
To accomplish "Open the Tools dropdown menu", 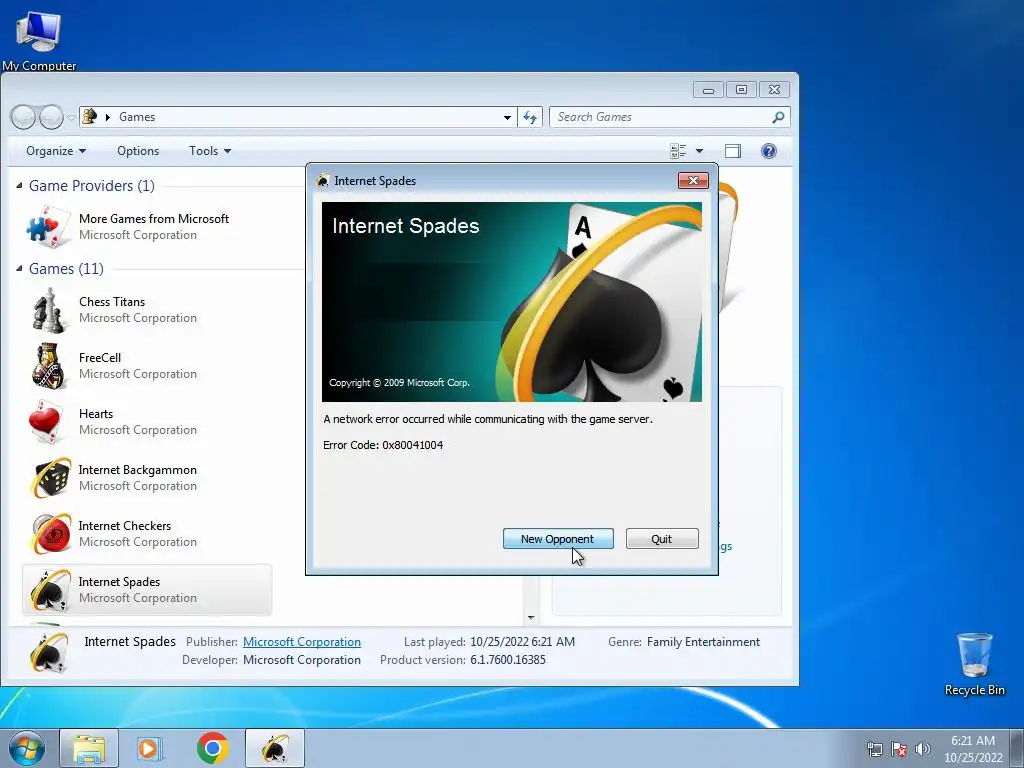I will point(210,151).
